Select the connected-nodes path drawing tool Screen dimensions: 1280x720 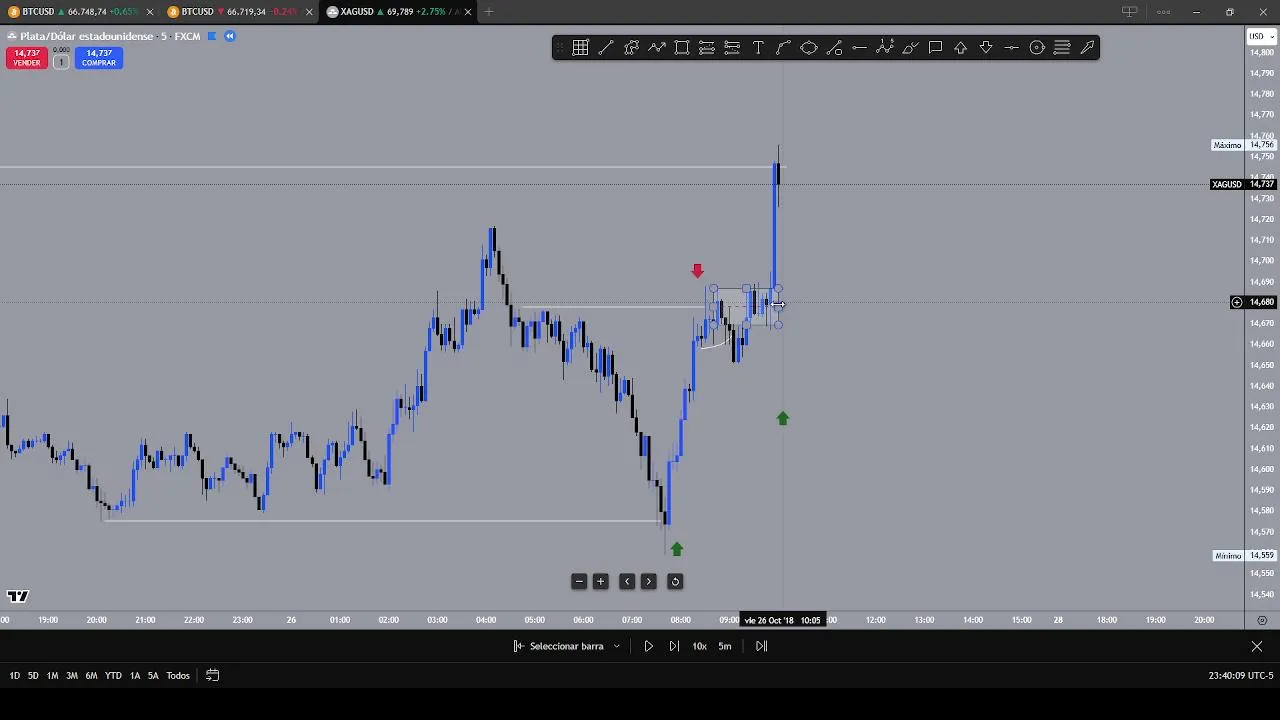(x=631, y=48)
